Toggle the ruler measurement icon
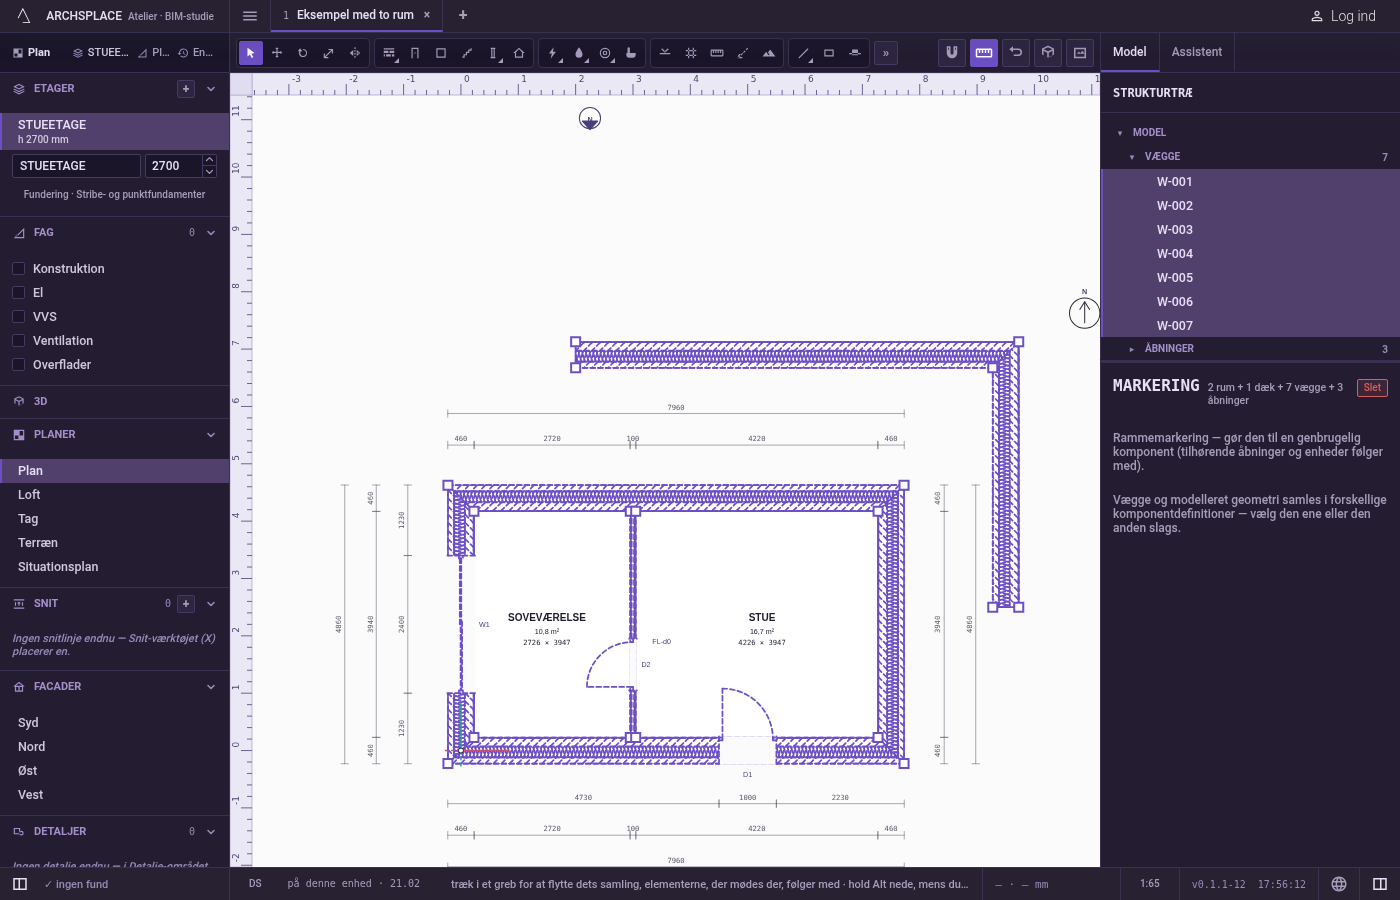The height and width of the screenshot is (900, 1400). click(x=984, y=53)
